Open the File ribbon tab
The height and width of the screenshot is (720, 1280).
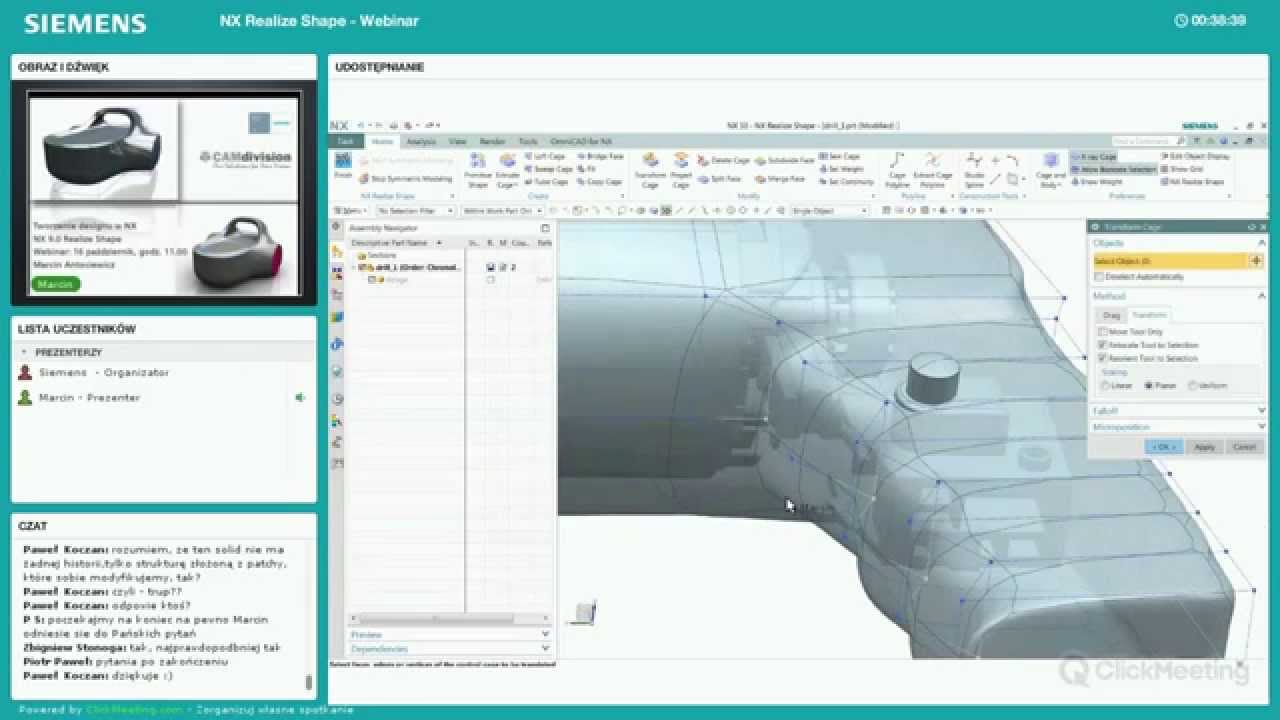(345, 142)
